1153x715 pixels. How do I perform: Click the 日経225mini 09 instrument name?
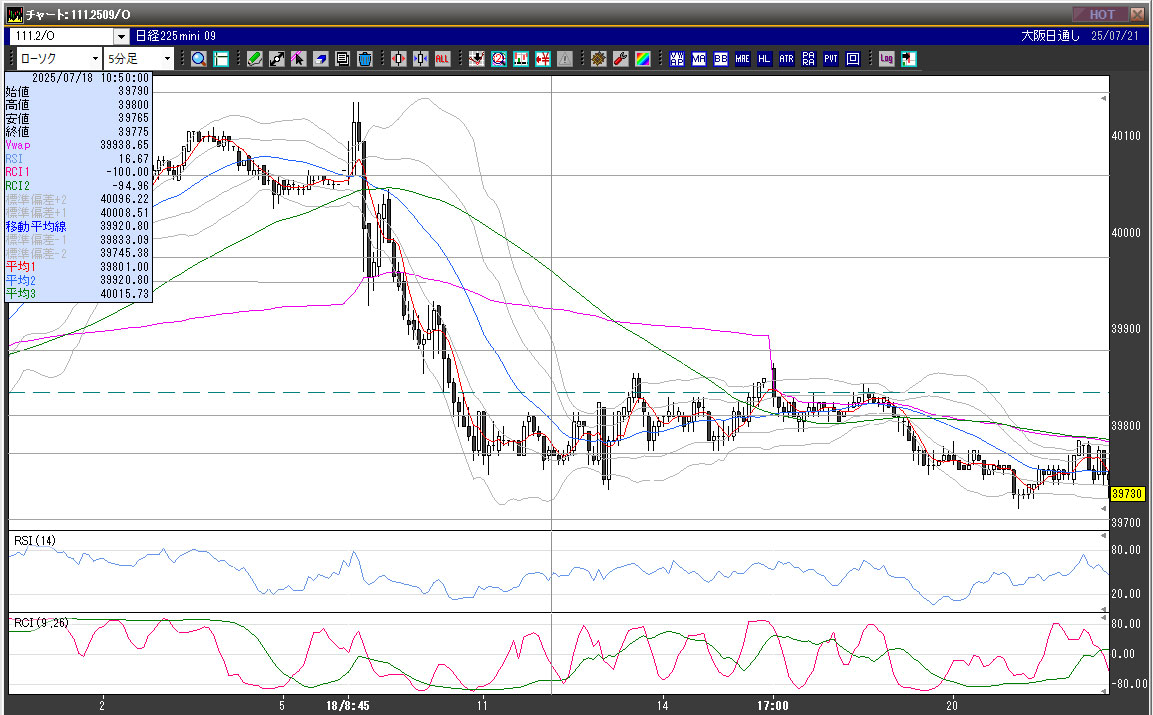[176, 36]
